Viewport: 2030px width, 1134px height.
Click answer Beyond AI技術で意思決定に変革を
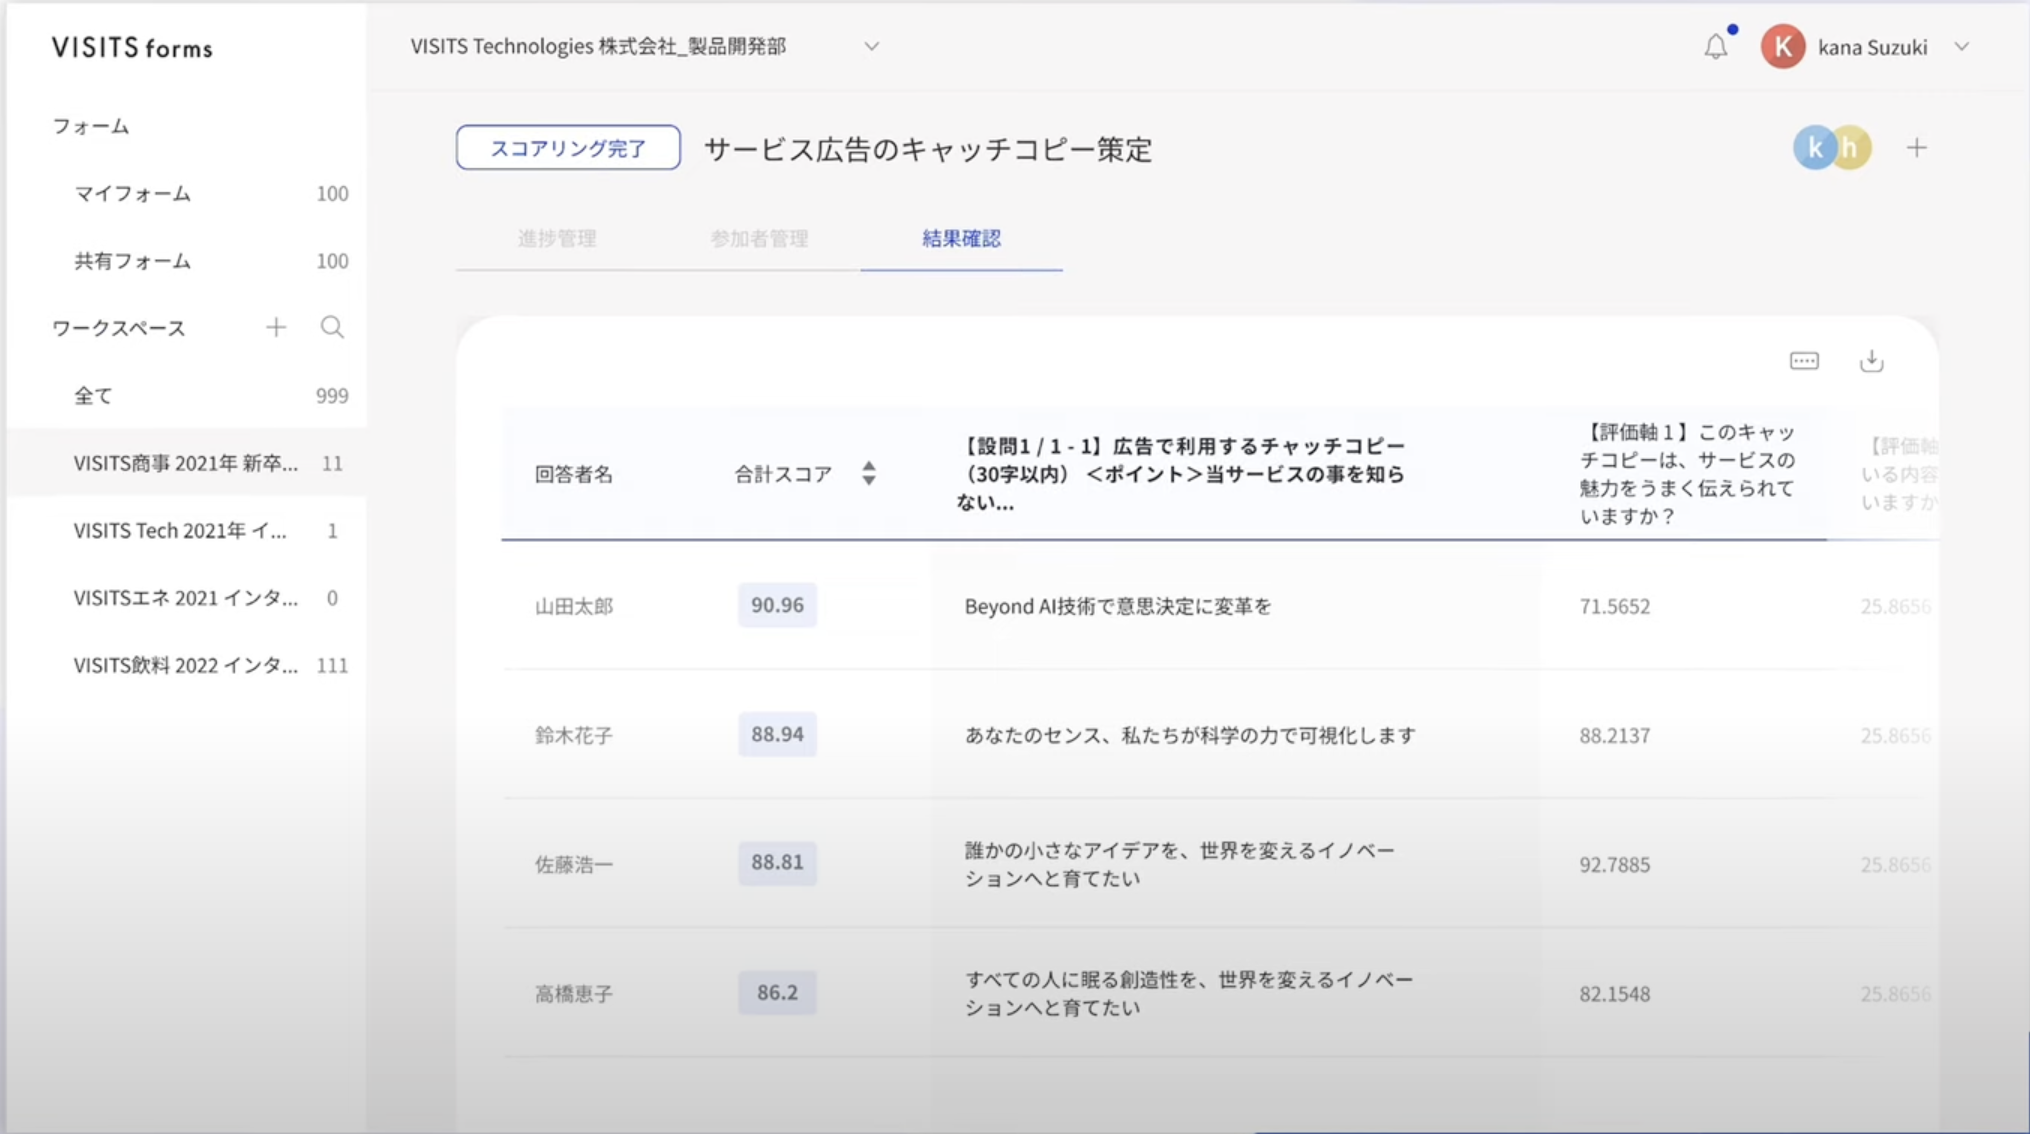coord(1117,606)
